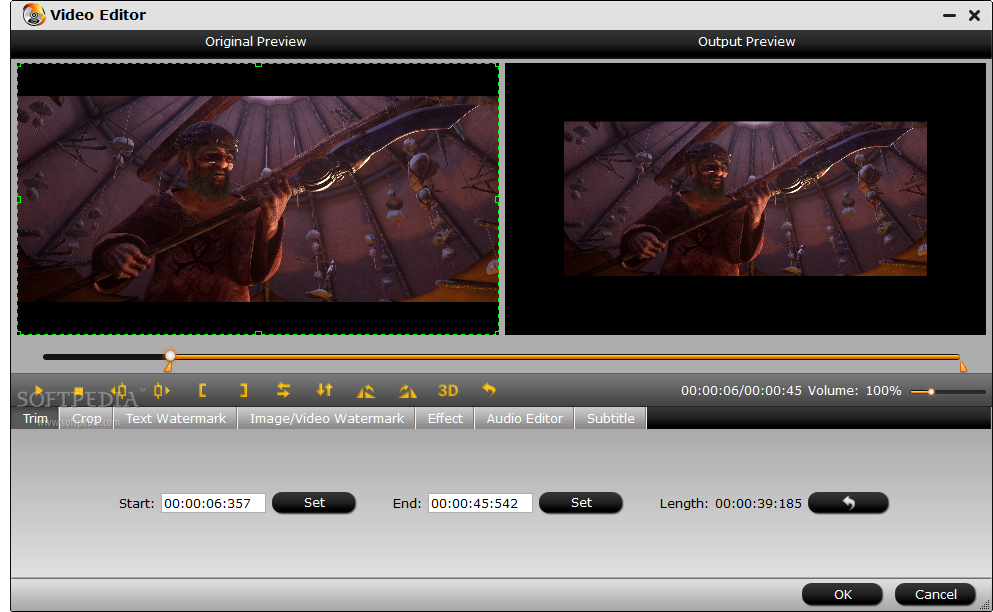993x612 pixels.
Task: Click the time readout 00:00:06/00:00:45
Action: (x=741, y=391)
